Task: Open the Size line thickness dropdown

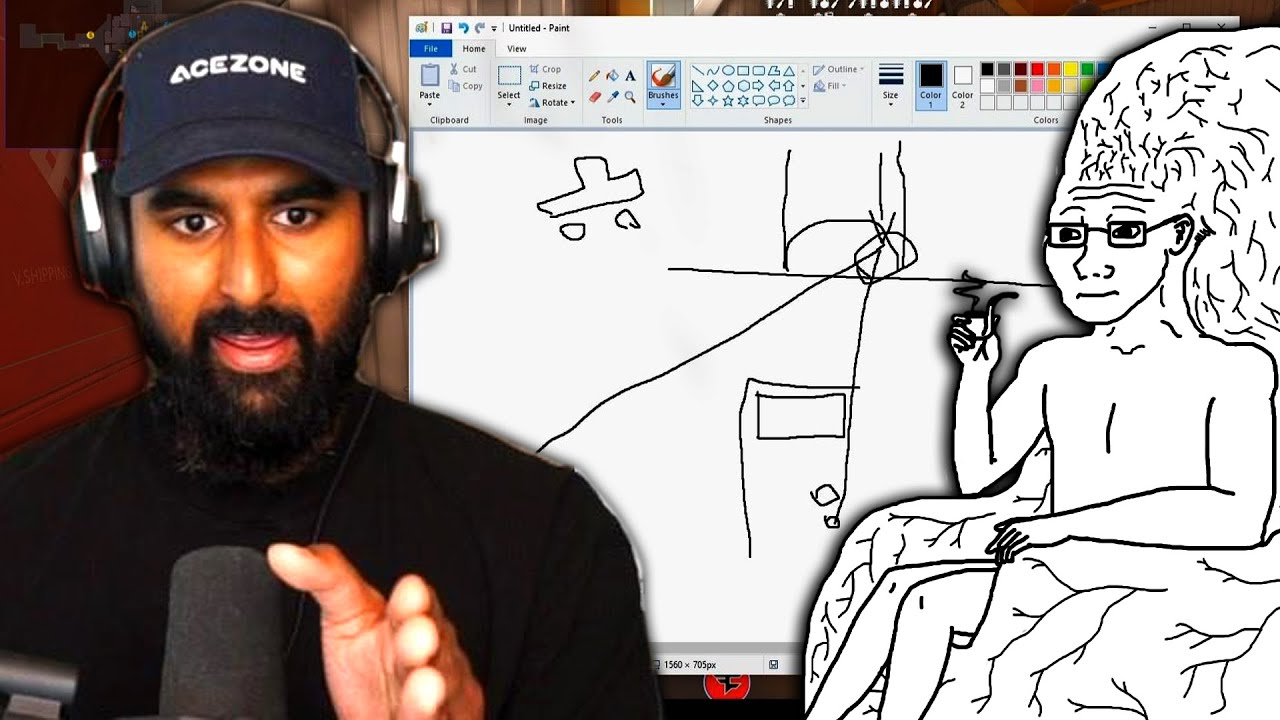Action: (x=890, y=84)
